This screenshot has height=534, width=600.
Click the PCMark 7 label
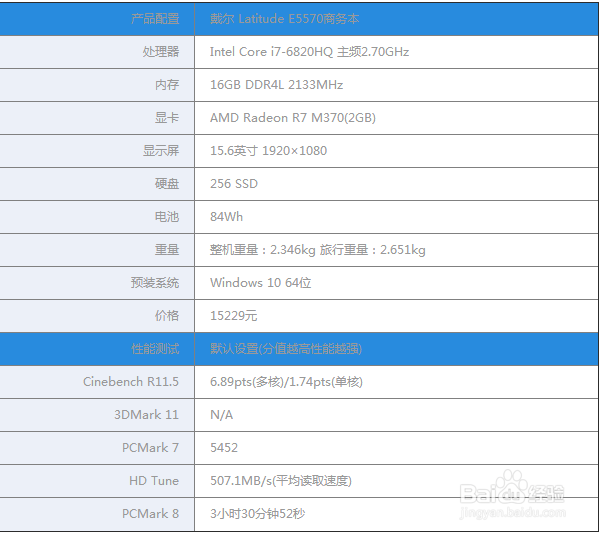tap(150, 448)
